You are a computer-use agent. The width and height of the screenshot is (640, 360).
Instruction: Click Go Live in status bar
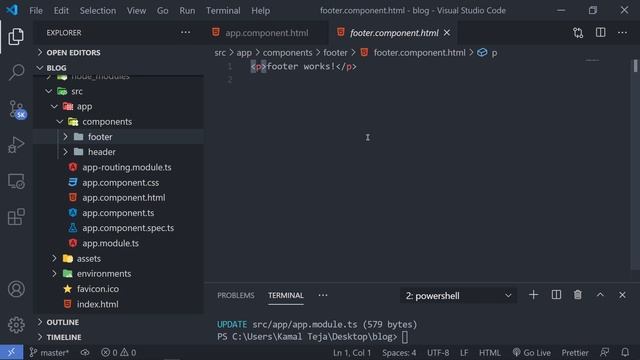tap(531, 352)
